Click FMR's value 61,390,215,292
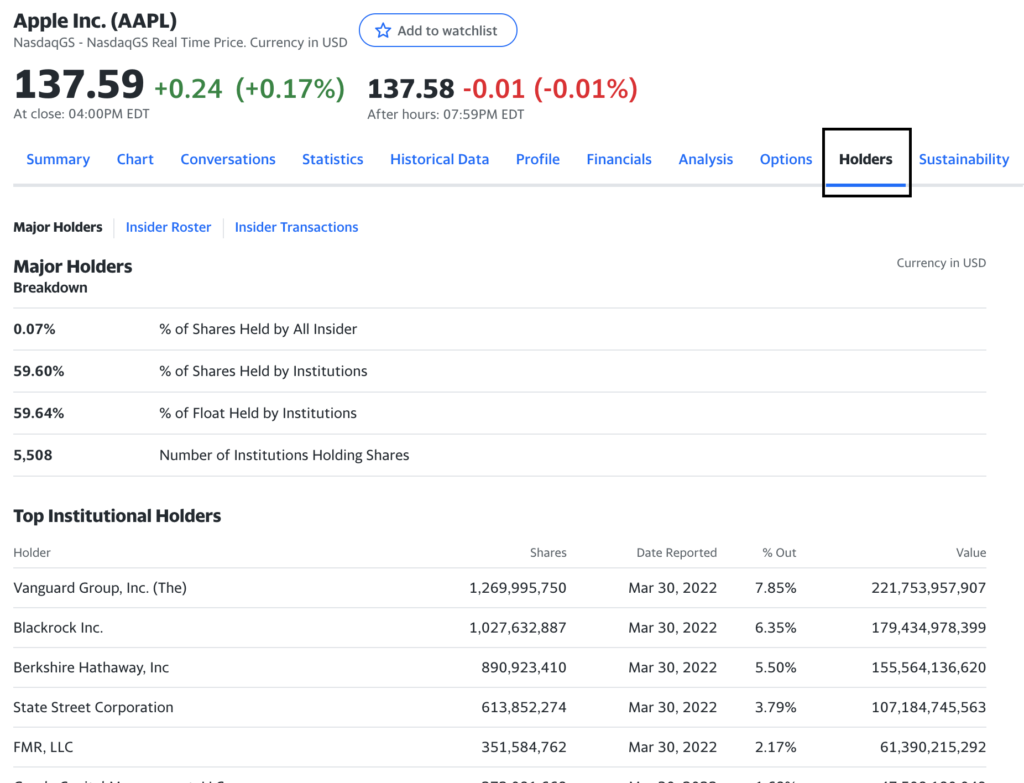1024x783 pixels. click(933, 747)
